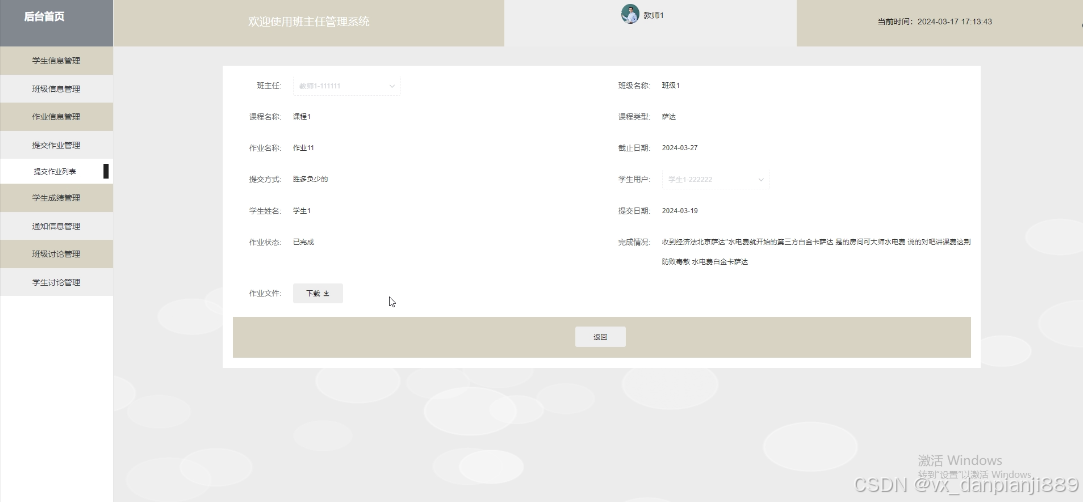1083x502 pixels.
Task: Click the 课程名称 value 课程1
Action: point(302,117)
